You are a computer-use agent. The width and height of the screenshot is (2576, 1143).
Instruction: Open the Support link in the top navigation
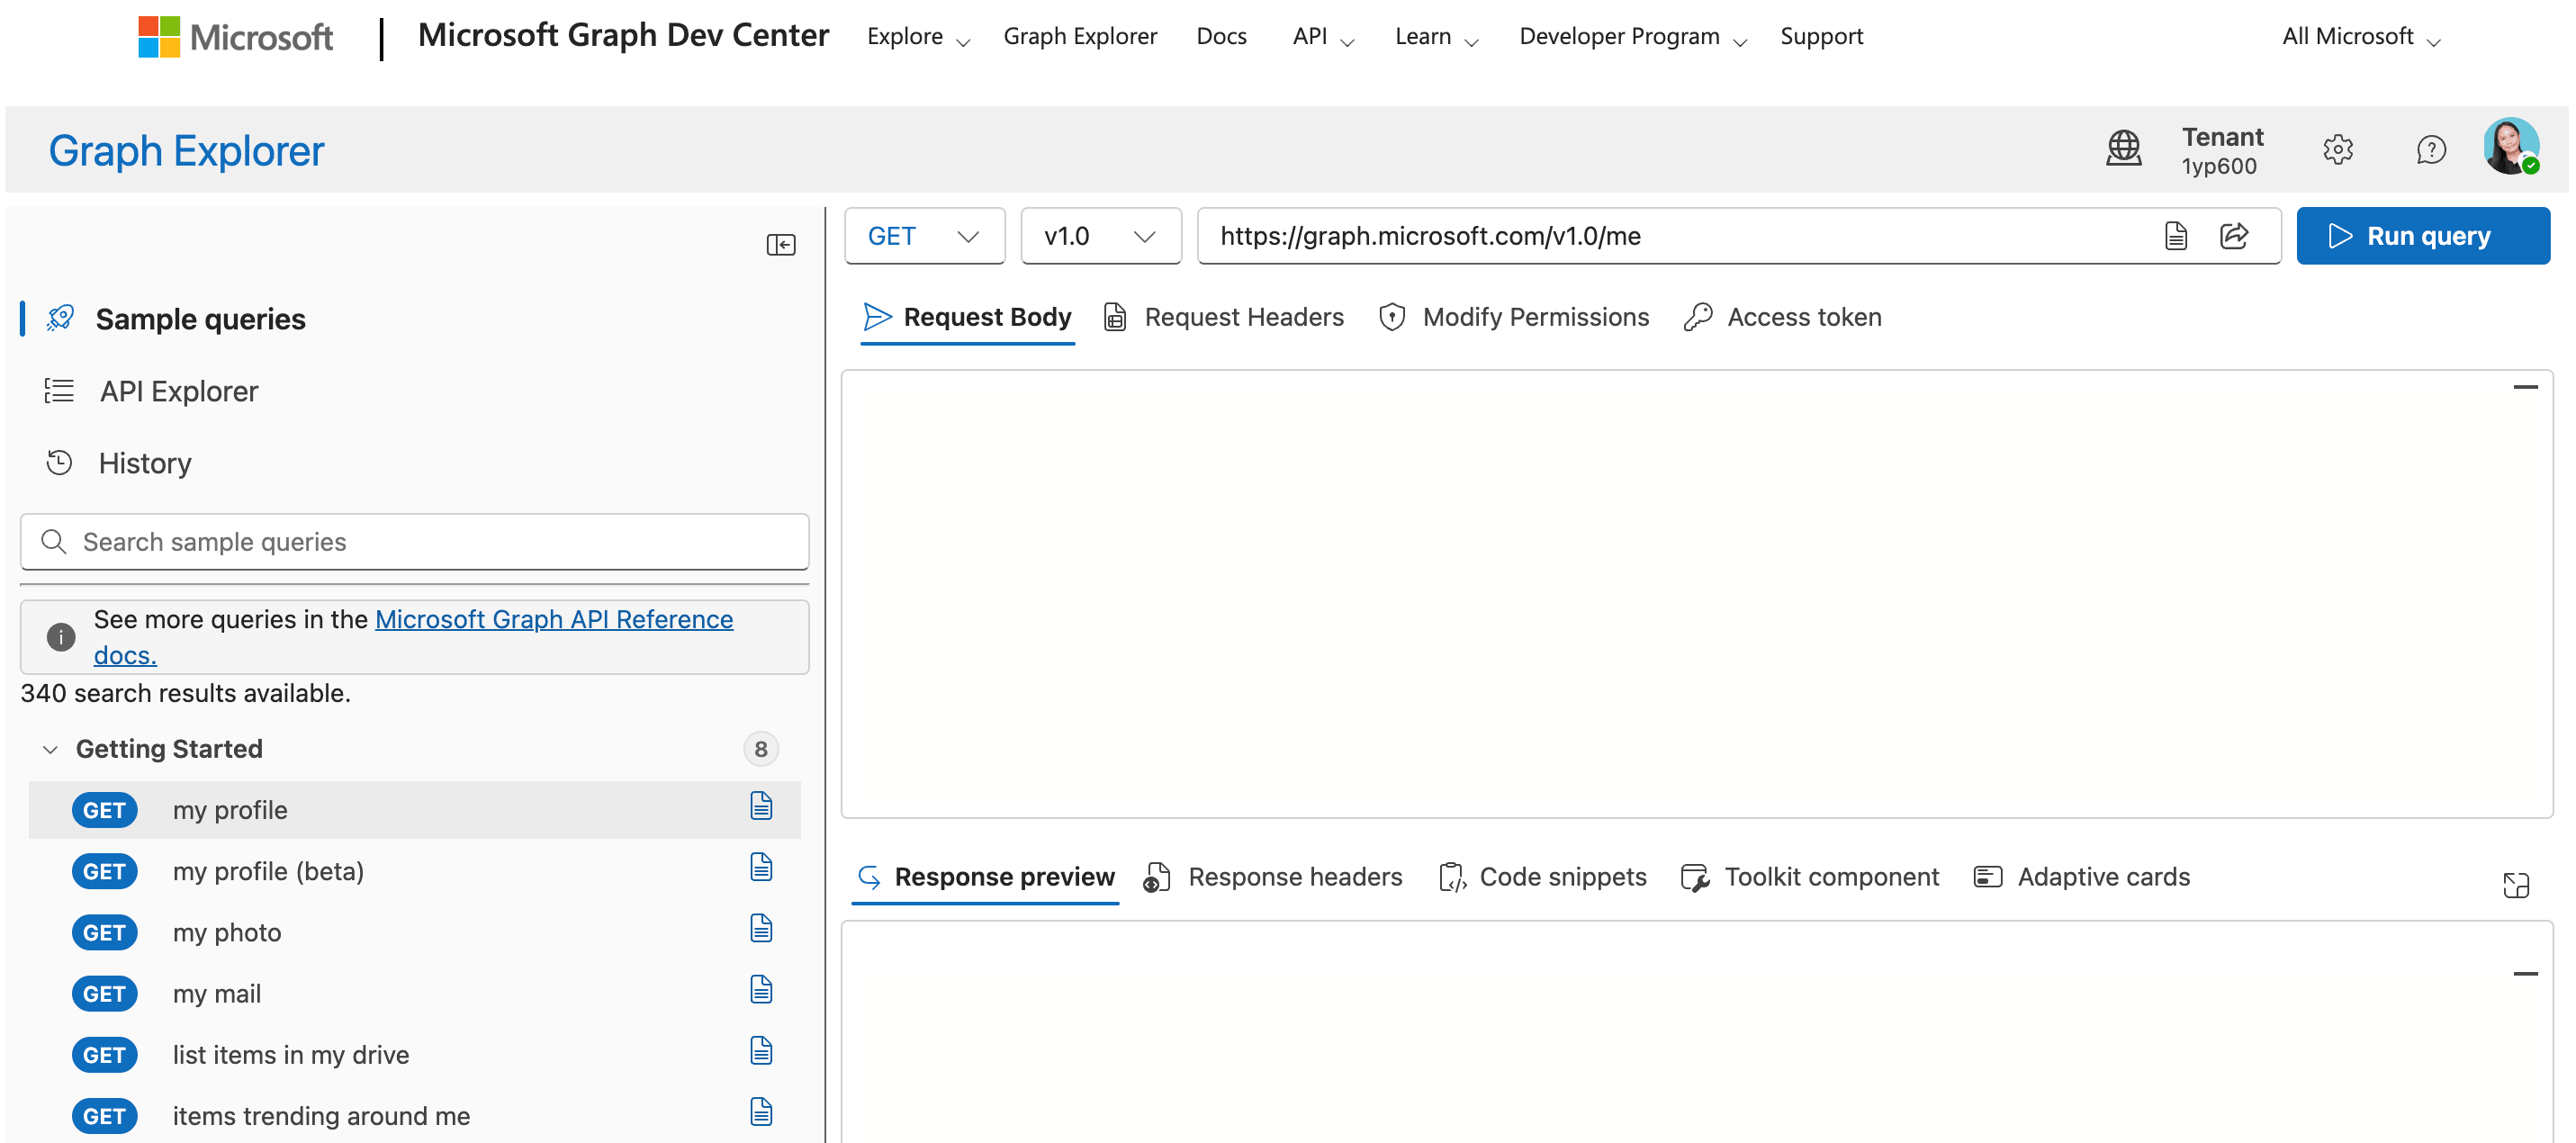(x=1821, y=36)
